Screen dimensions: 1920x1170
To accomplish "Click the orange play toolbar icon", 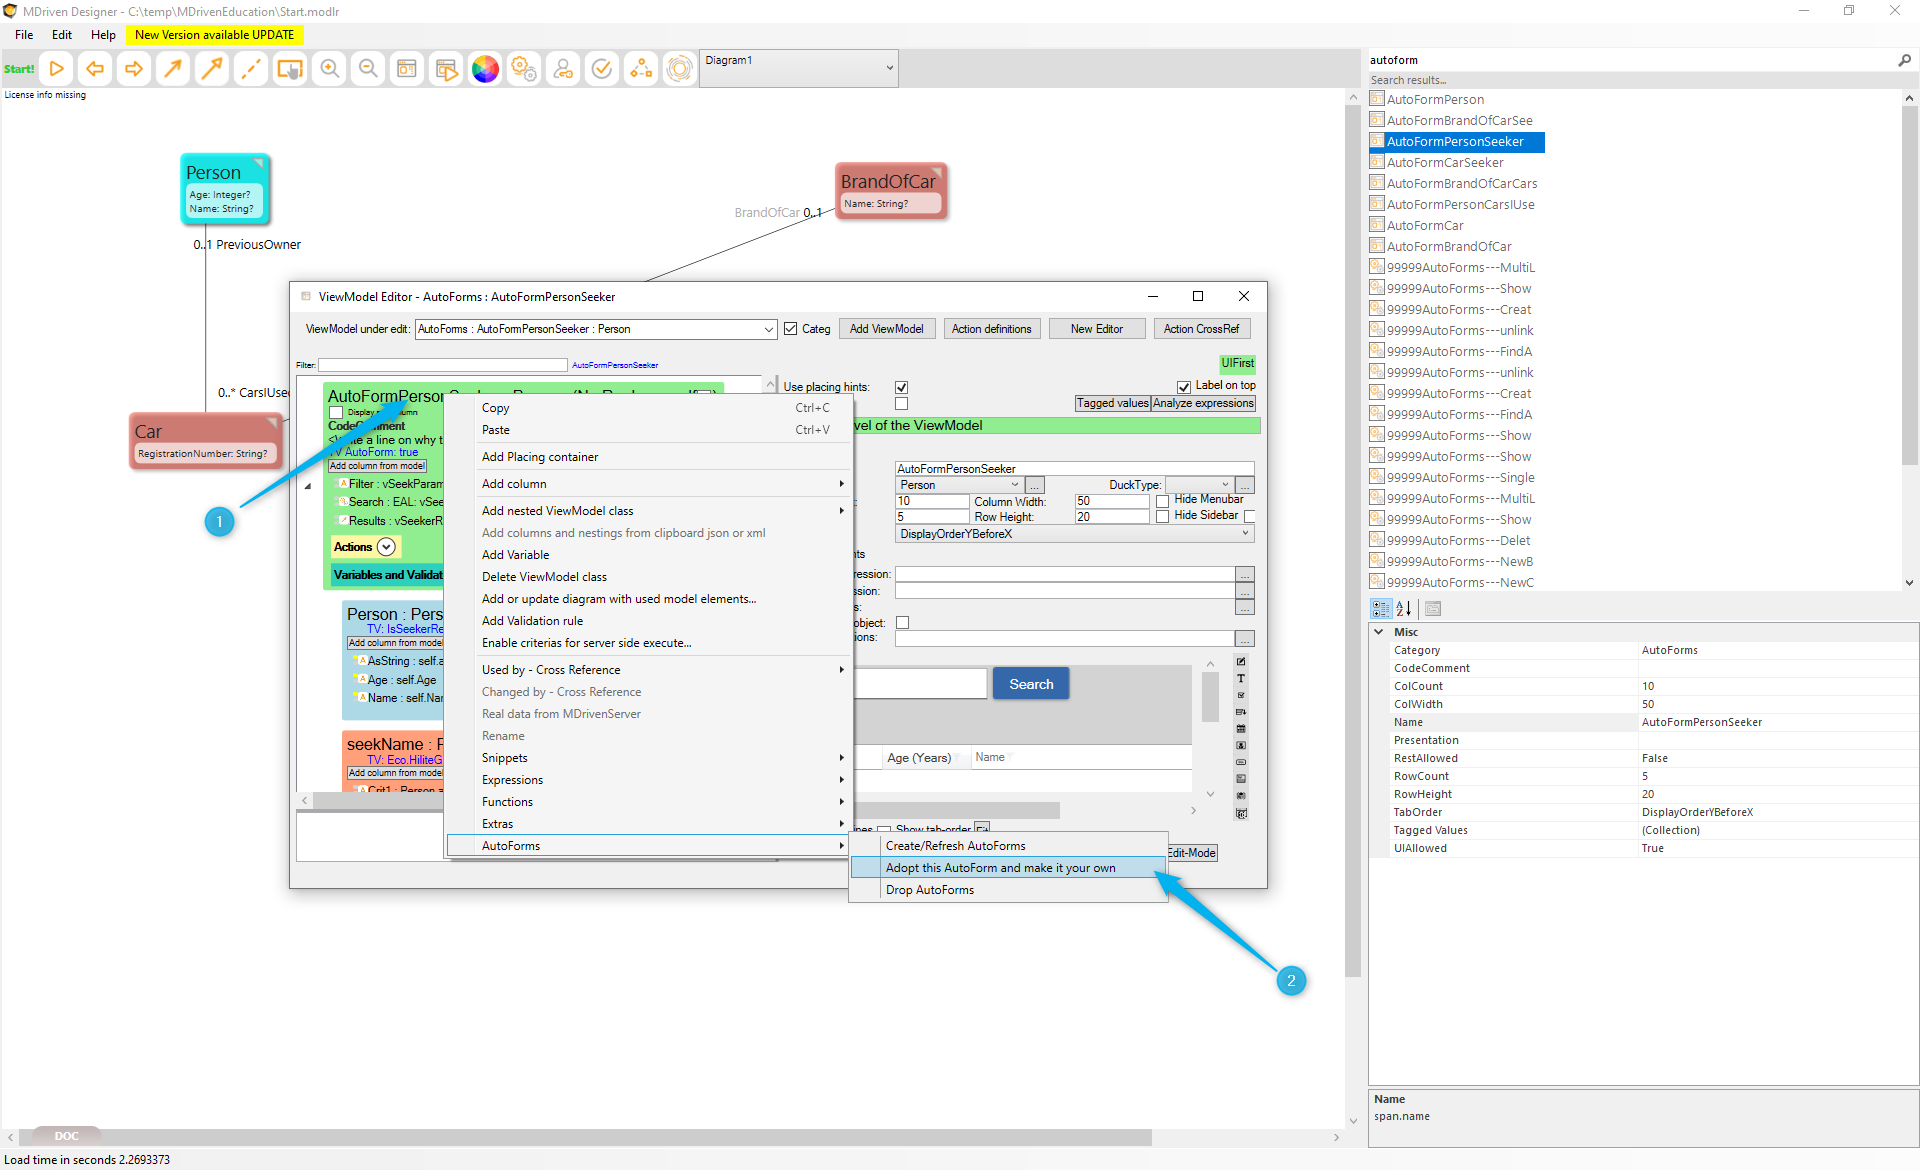I will pos(57,69).
